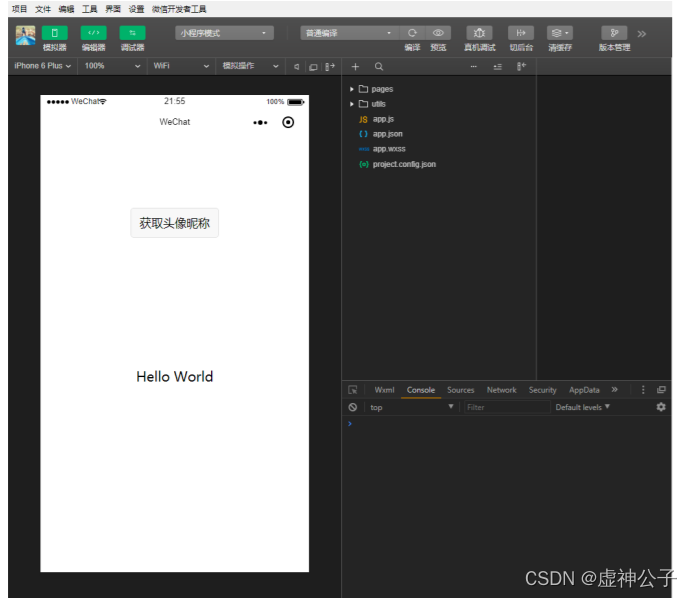Switch to the AppData tab
The image size is (692, 598).
[584, 390]
